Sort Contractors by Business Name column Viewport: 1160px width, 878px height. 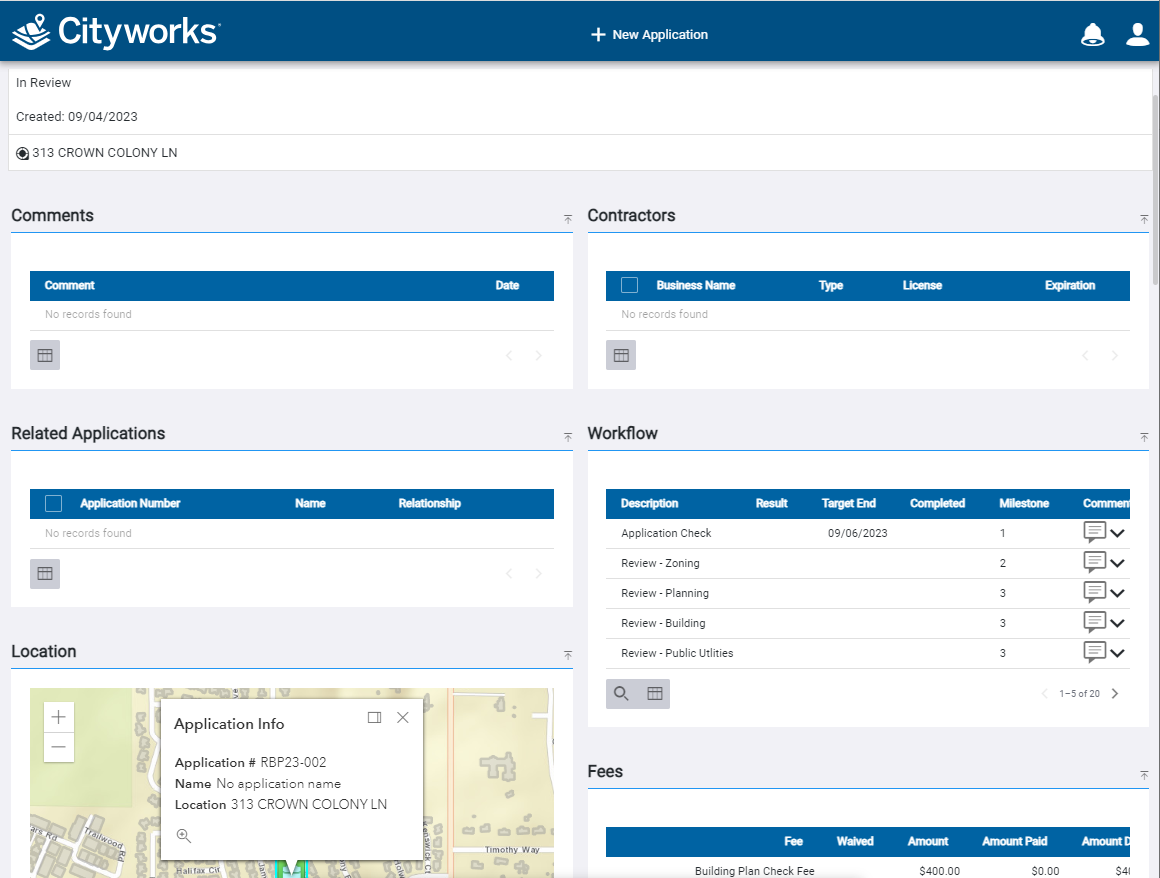click(695, 285)
